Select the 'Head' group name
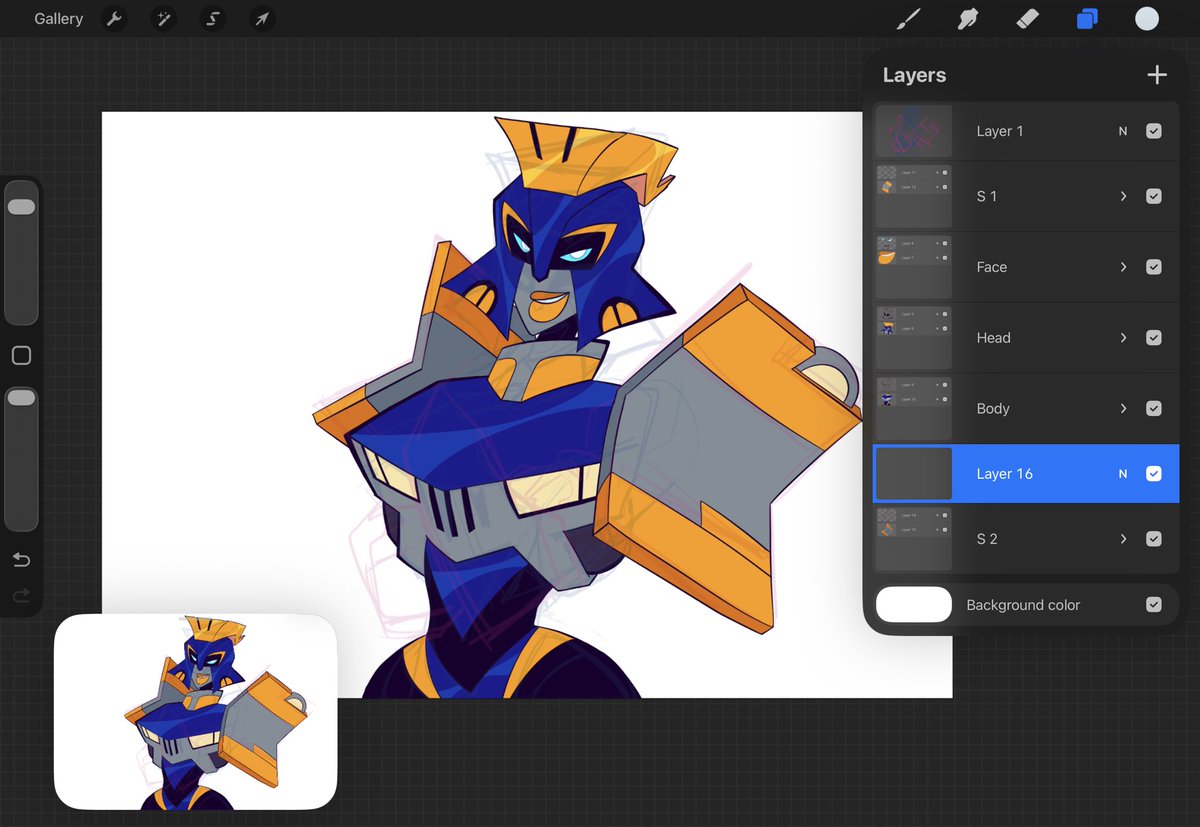 [994, 338]
